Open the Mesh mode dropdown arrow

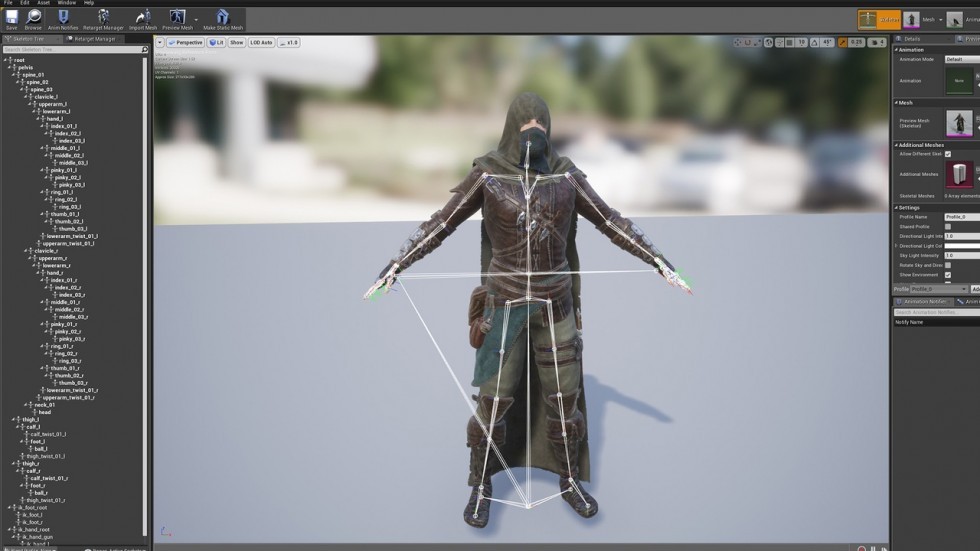coord(941,19)
